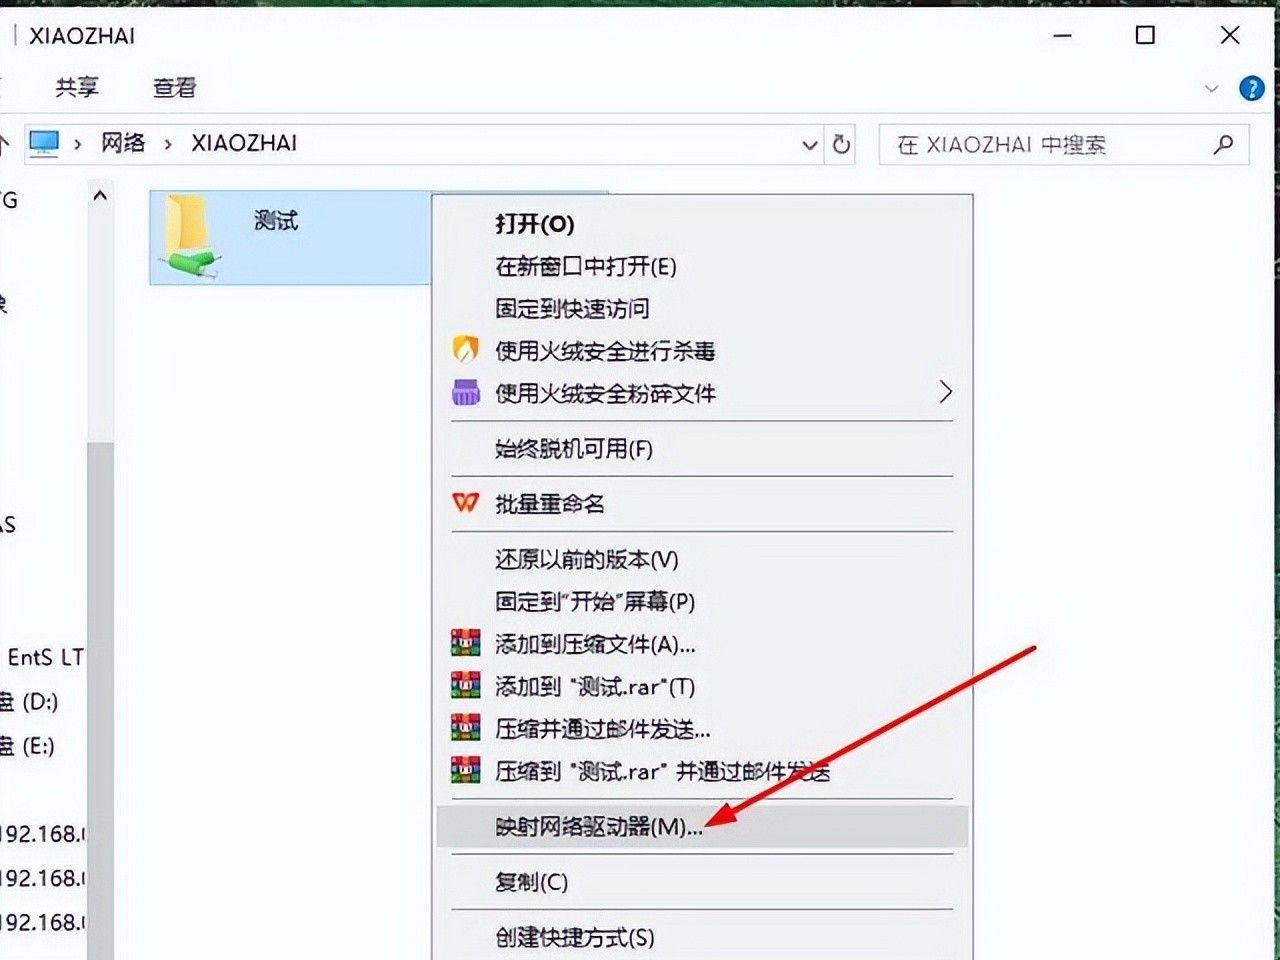Click WinRAR icon beside 压缩并通过邮件发送...
This screenshot has width=1280, height=960.
tap(466, 728)
